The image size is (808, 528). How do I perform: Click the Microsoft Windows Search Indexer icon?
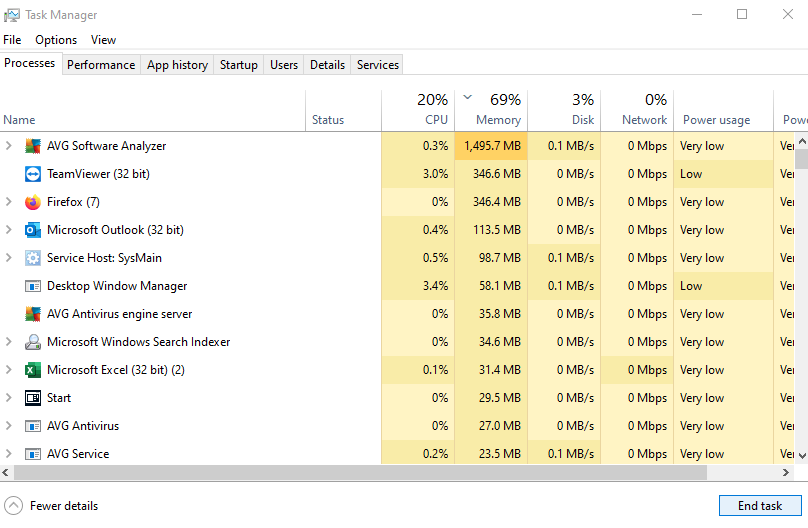[32, 342]
